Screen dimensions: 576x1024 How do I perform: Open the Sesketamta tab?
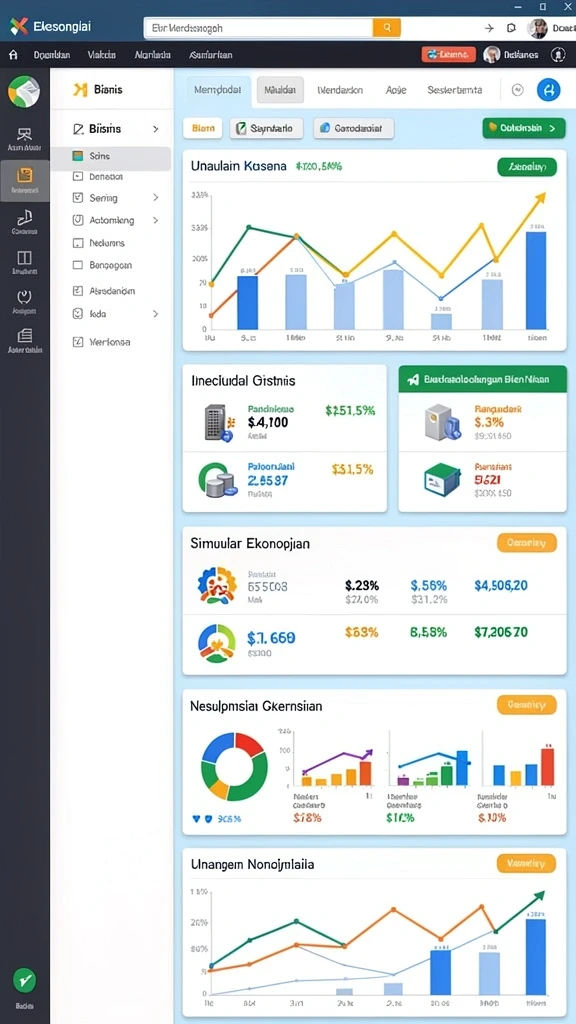(455, 90)
